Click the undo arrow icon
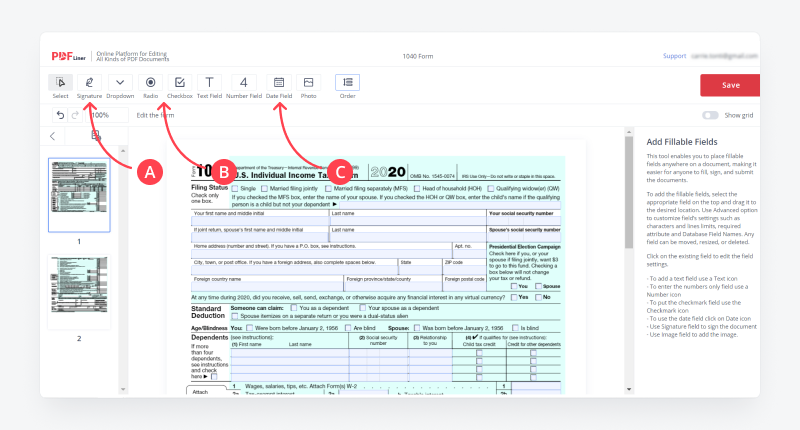800x430 pixels. (x=60, y=115)
